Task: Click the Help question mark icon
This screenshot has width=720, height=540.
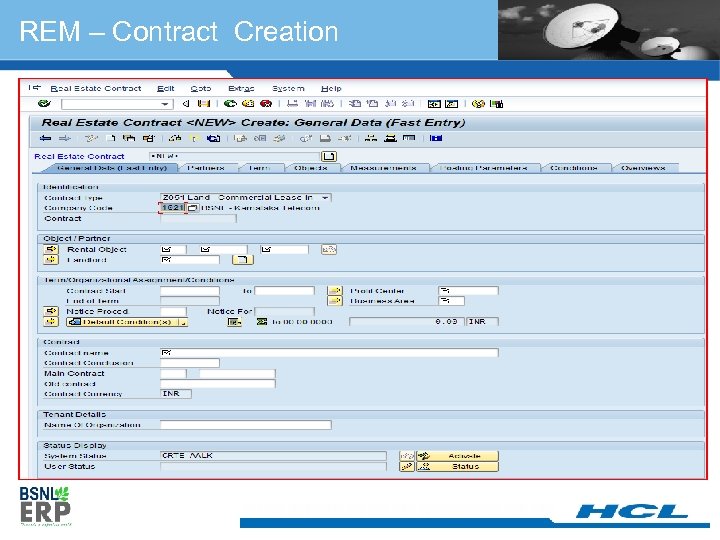Action: [478, 104]
